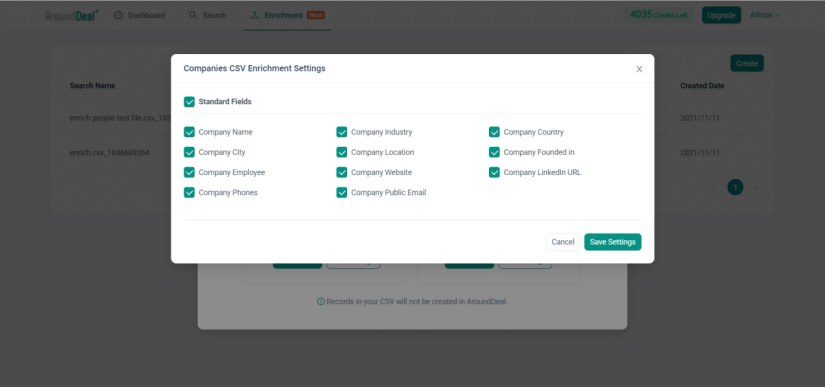This screenshot has width=825, height=387.
Task: Uncheck the Company Name field
Action: click(x=189, y=132)
